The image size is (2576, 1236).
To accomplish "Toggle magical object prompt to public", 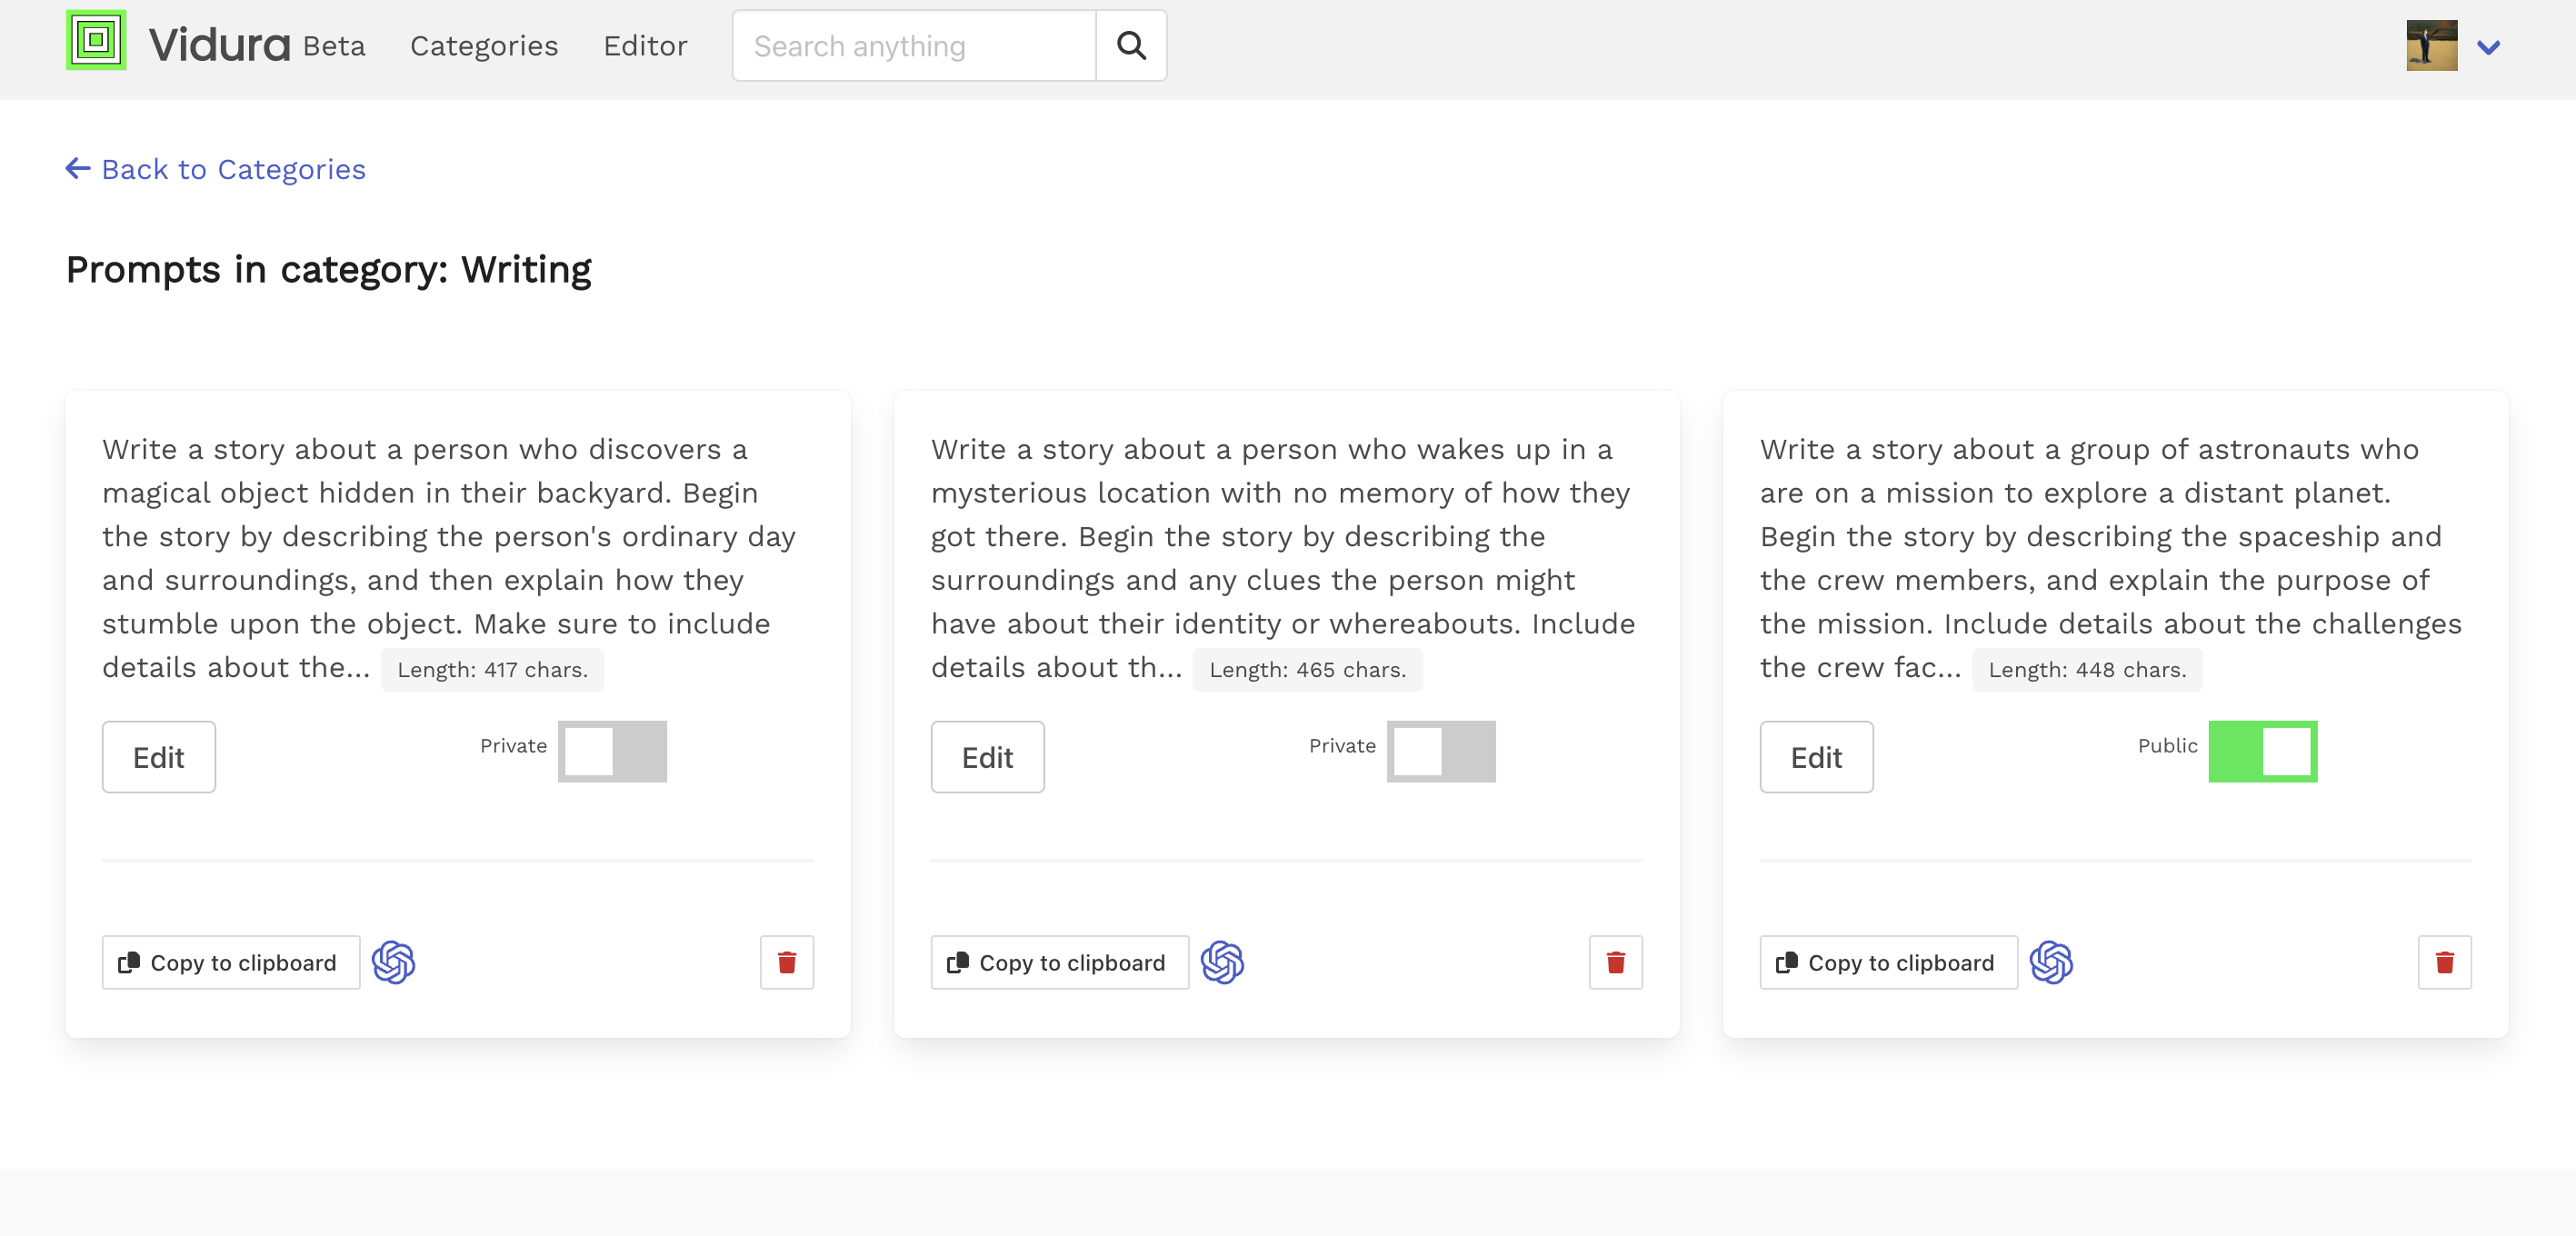I will pos(612,751).
